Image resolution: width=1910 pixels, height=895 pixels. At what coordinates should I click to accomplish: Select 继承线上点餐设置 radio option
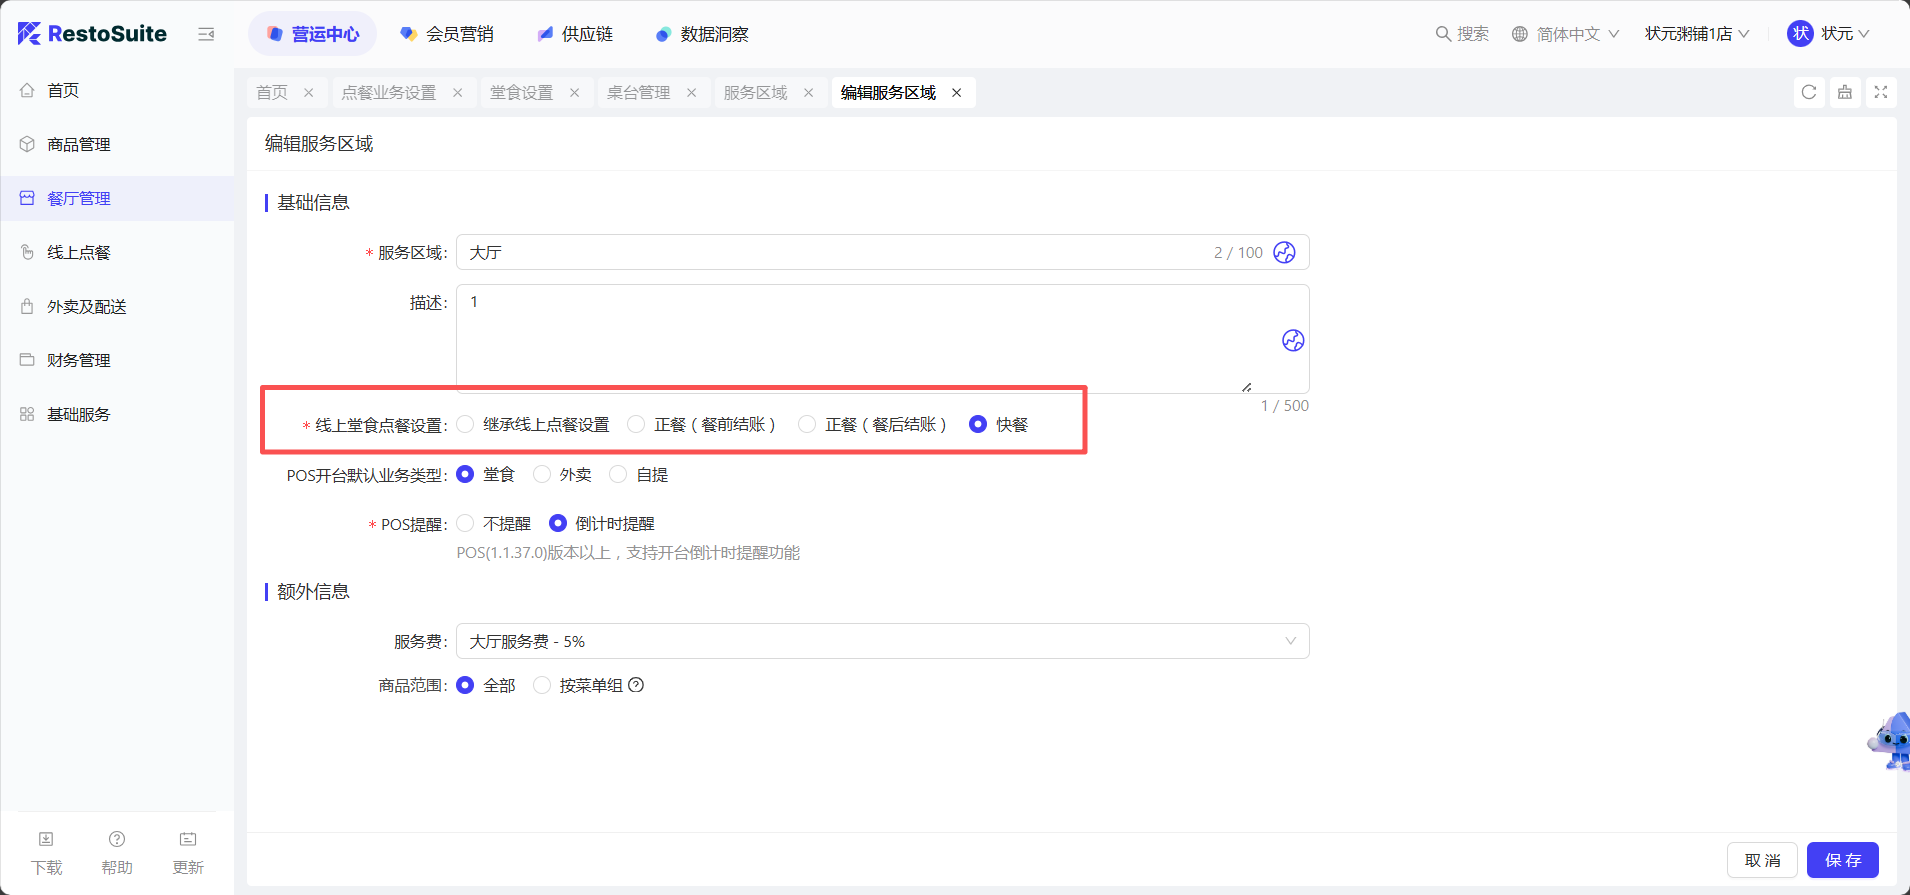coord(466,425)
